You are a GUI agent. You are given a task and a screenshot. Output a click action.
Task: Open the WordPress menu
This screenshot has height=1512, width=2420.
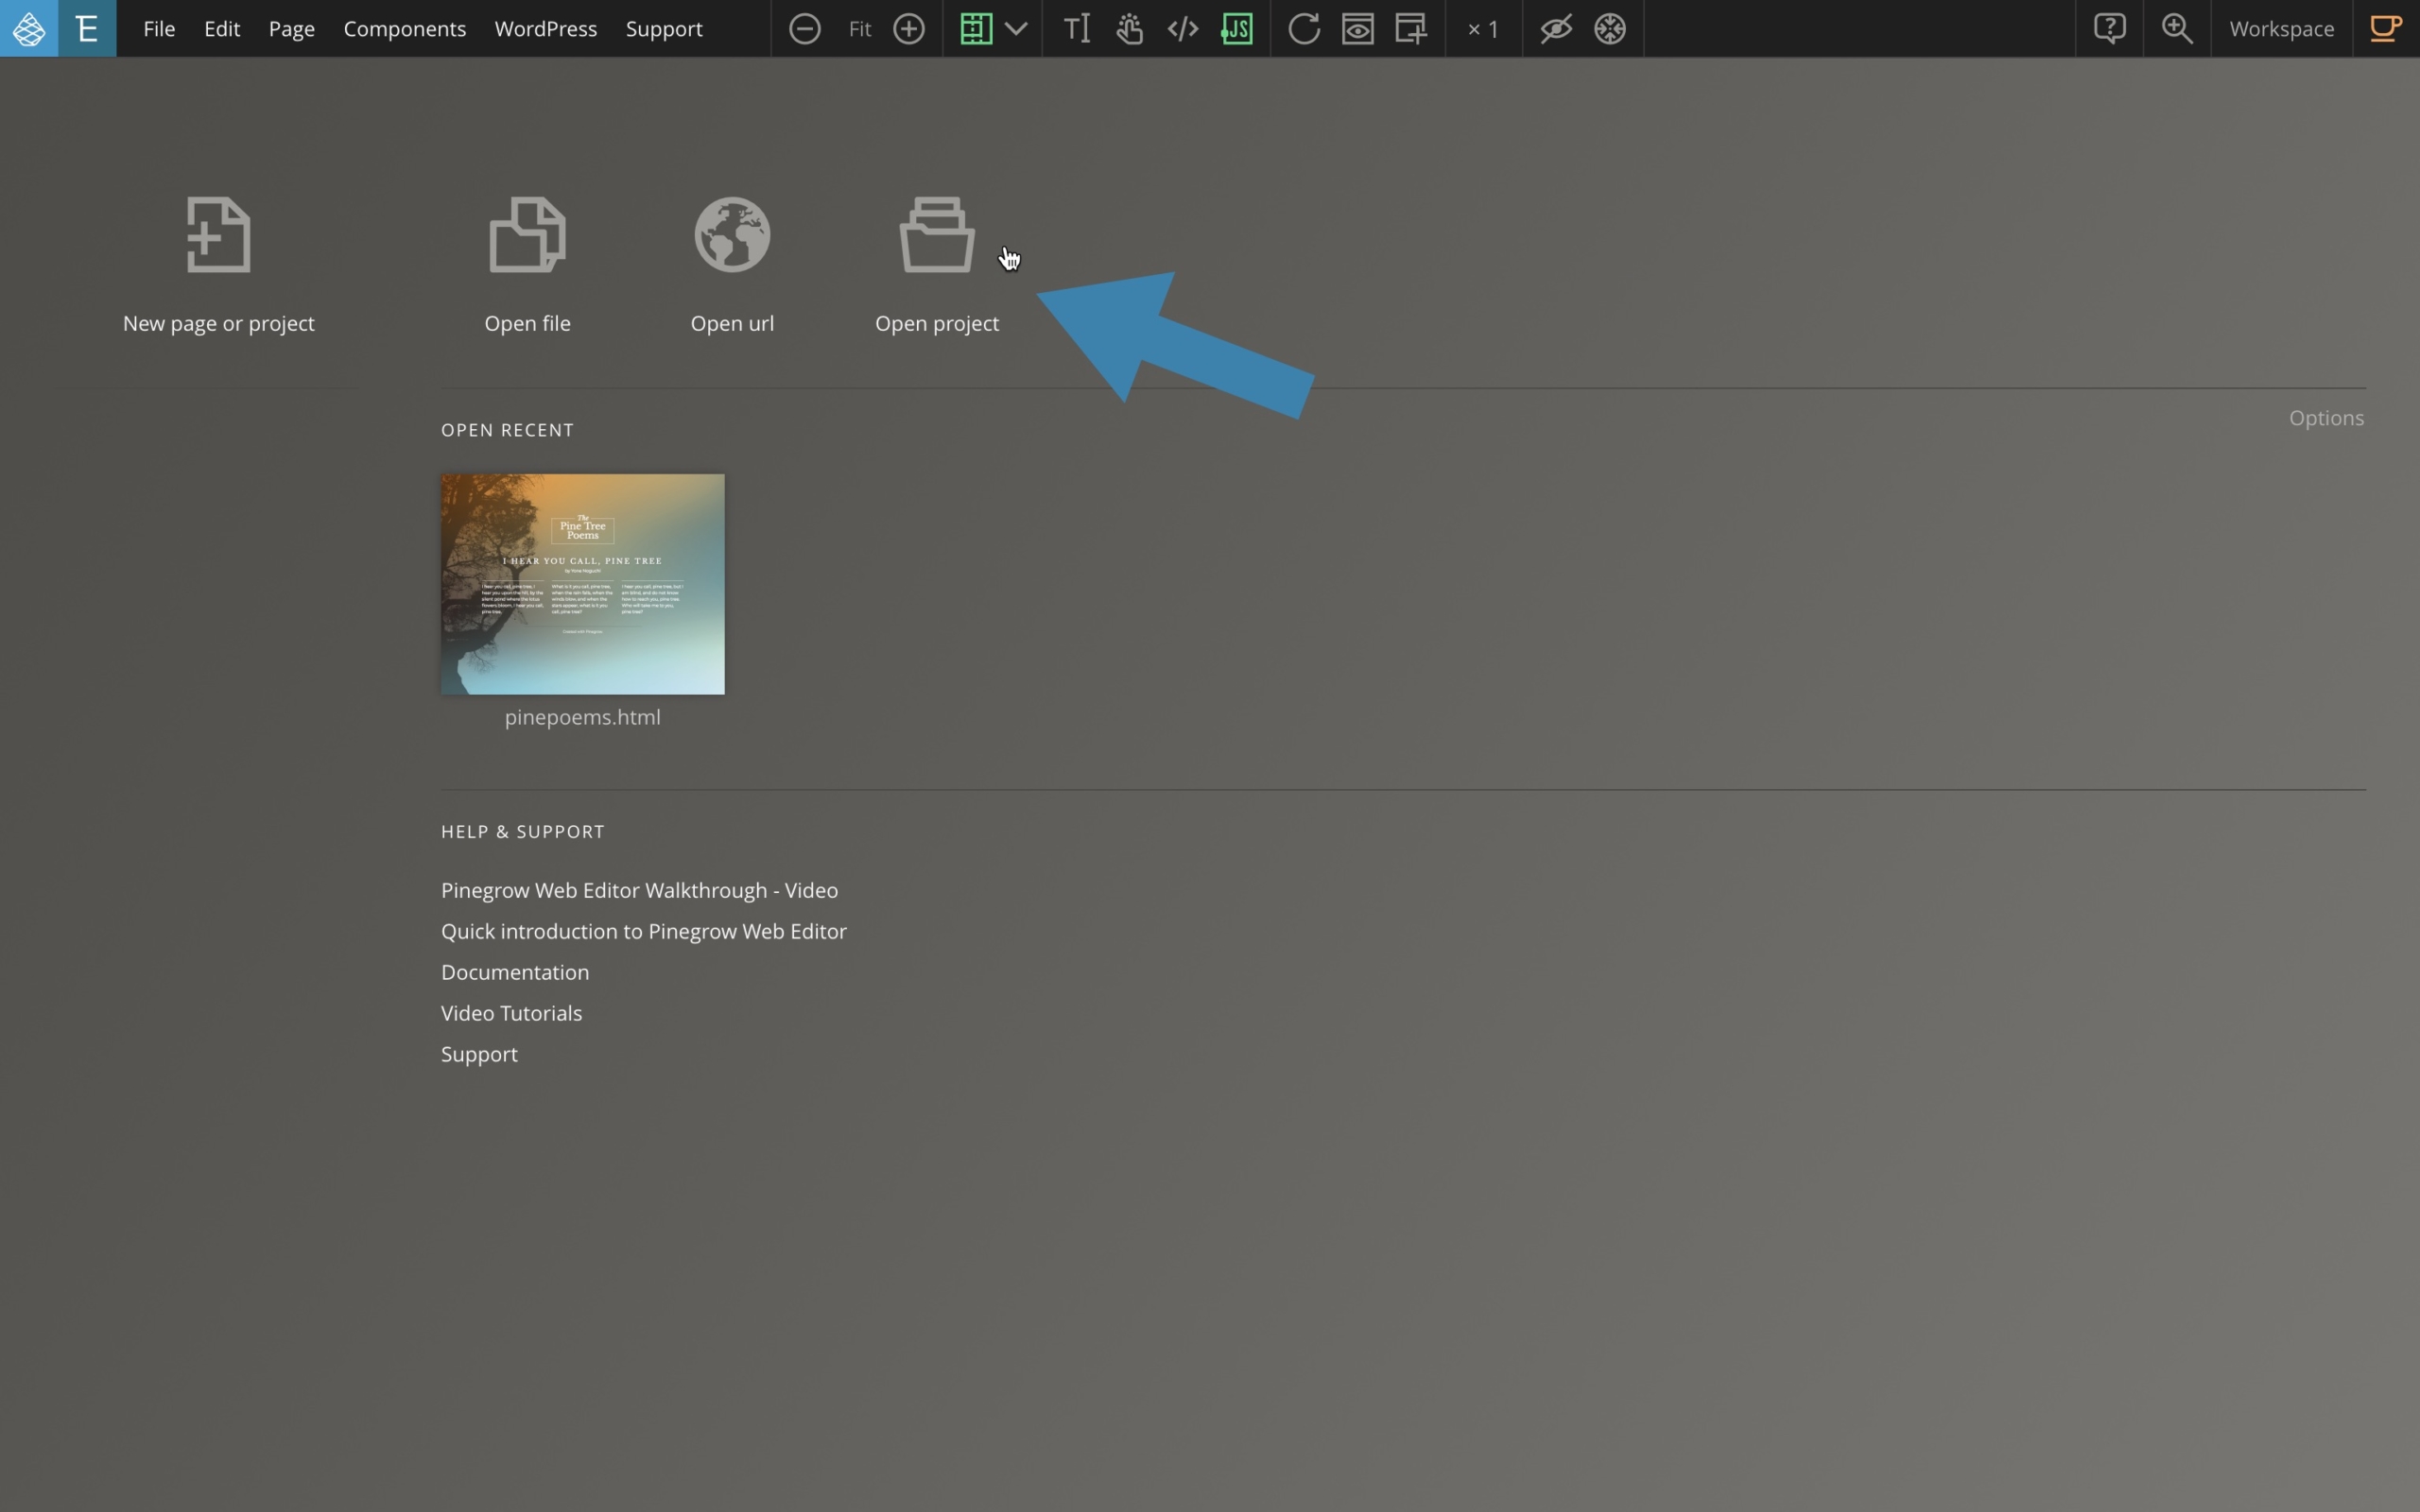[545, 28]
